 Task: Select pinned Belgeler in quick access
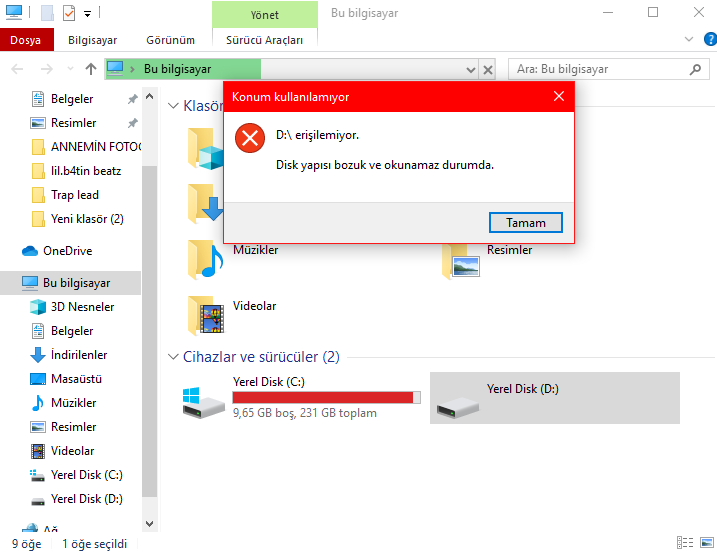pyautogui.click(x=71, y=99)
